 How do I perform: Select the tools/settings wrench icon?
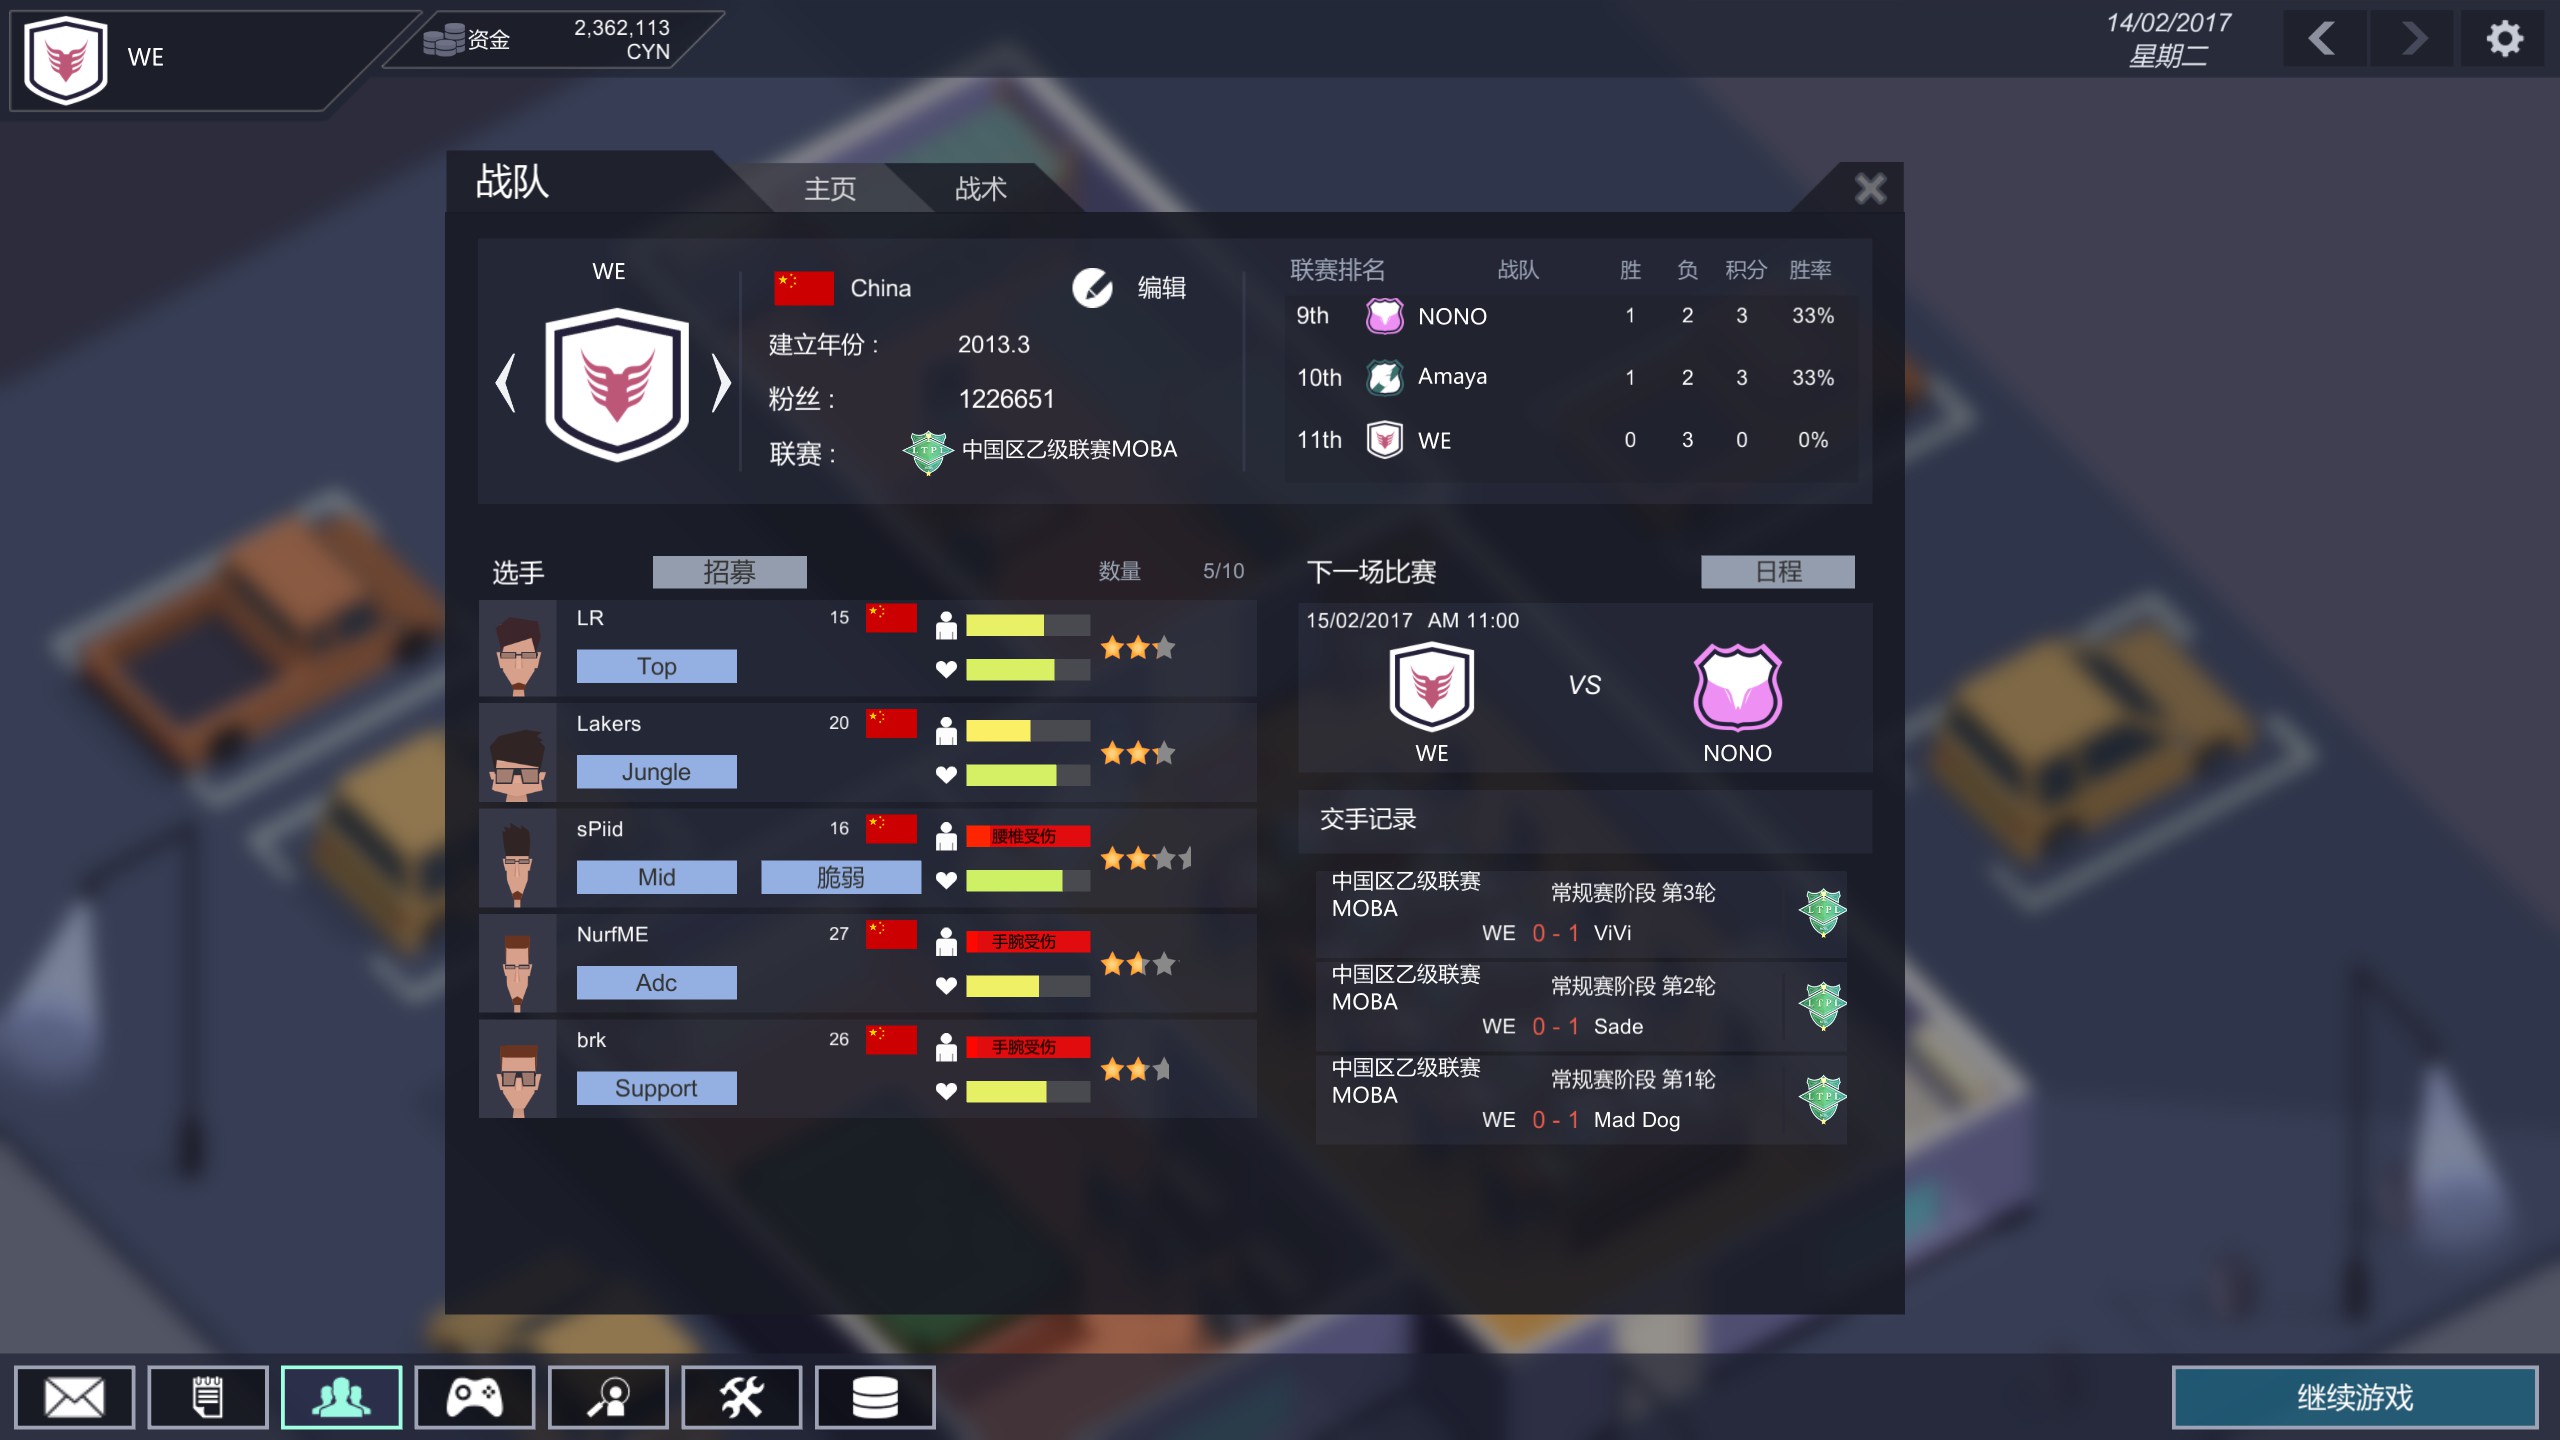click(742, 1398)
